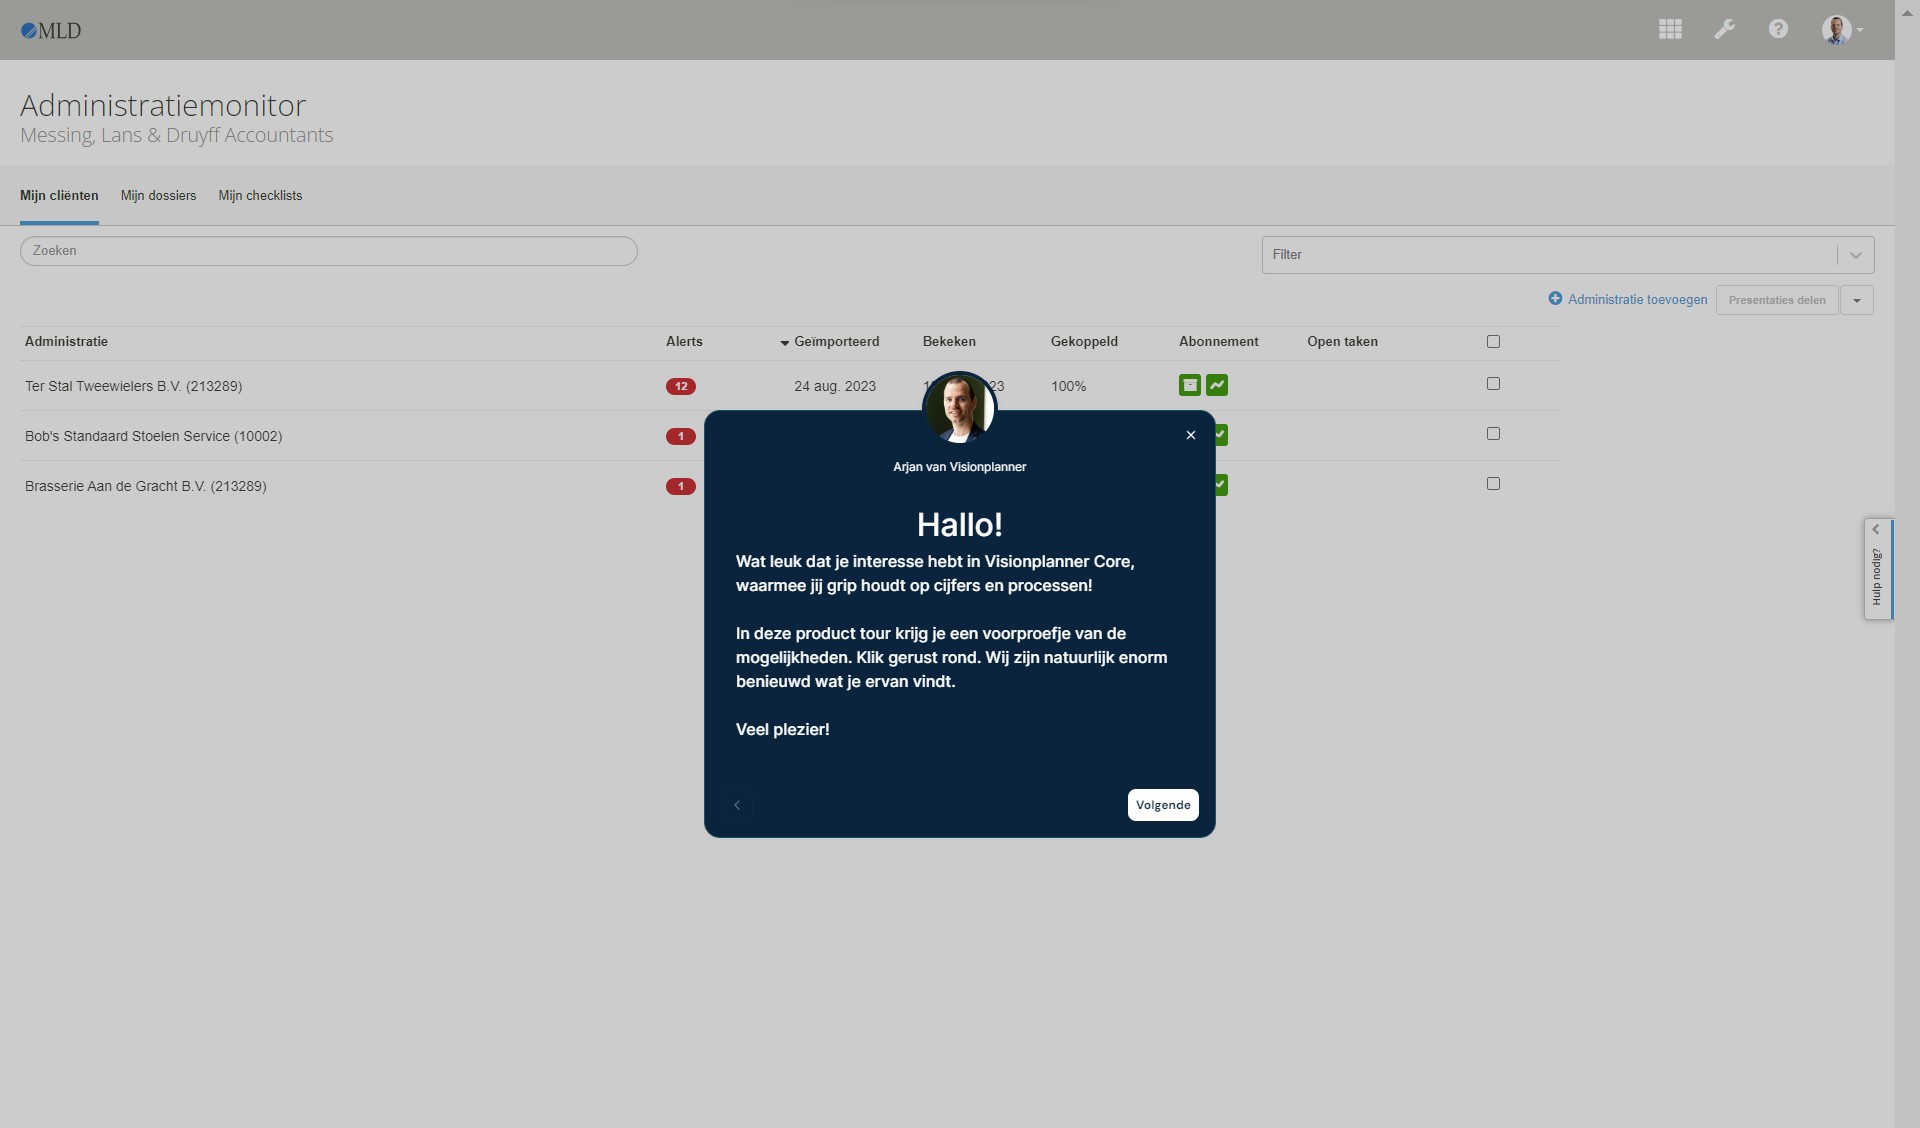
Task: Switch to the Mijn cliënten tab
Action: (59, 196)
